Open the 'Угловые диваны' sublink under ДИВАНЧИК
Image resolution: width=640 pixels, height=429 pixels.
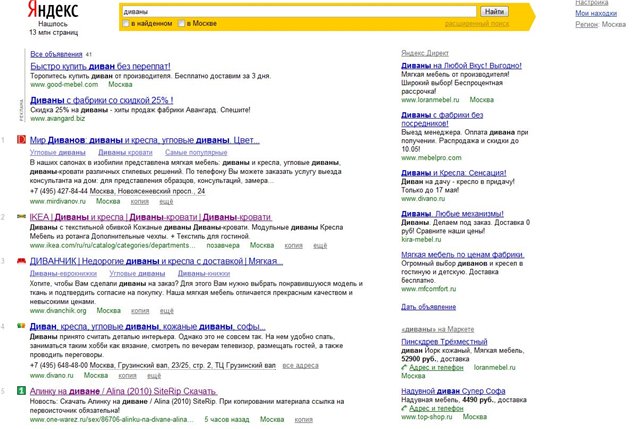pos(137,273)
